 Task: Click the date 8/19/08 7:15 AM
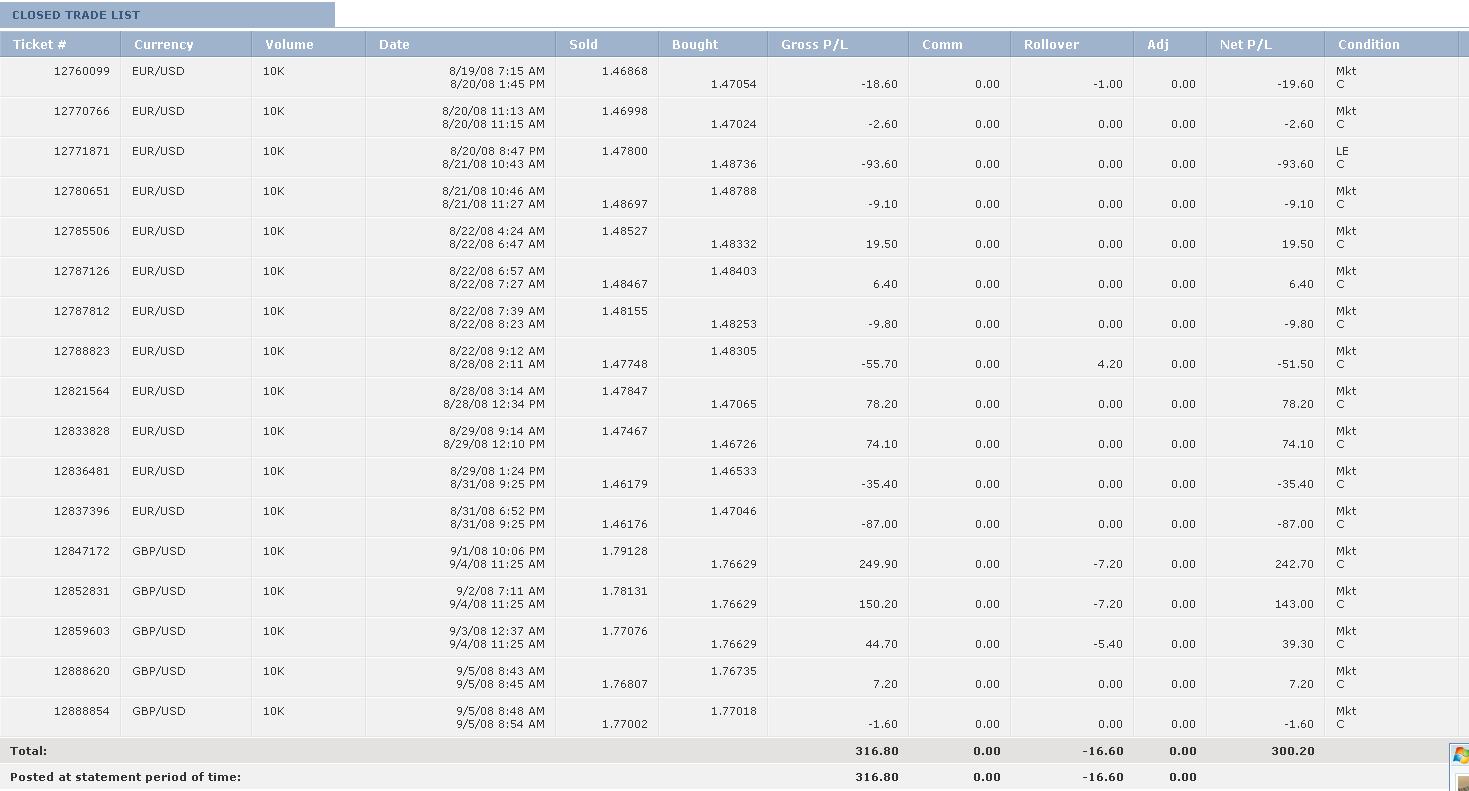(x=497, y=71)
